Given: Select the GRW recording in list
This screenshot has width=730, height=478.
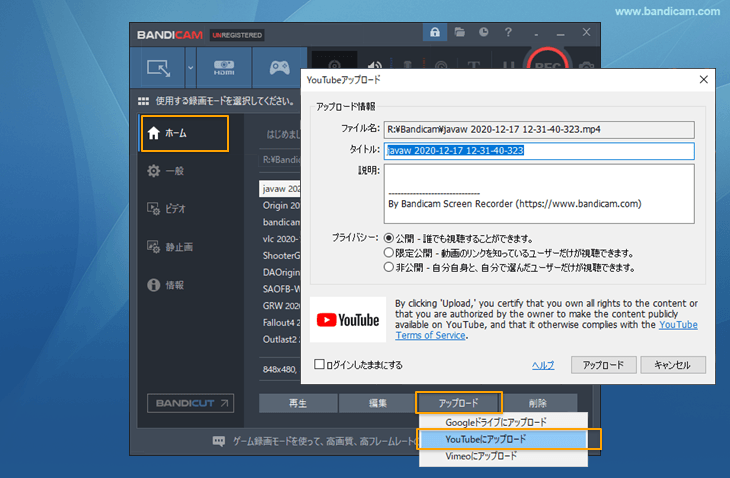Looking at the screenshot, I should [281, 306].
